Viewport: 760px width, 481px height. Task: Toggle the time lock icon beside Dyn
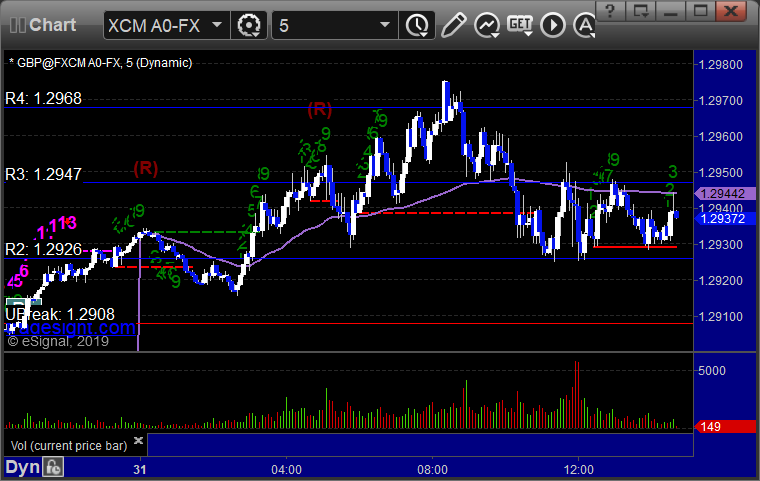(53, 467)
